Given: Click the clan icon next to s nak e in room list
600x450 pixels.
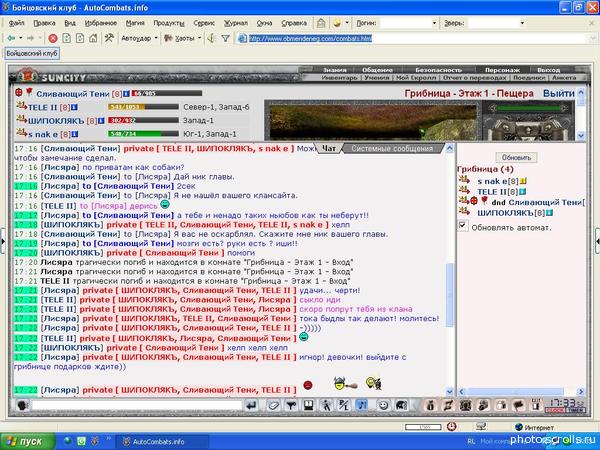Looking at the screenshot, I should click(x=464, y=179).
